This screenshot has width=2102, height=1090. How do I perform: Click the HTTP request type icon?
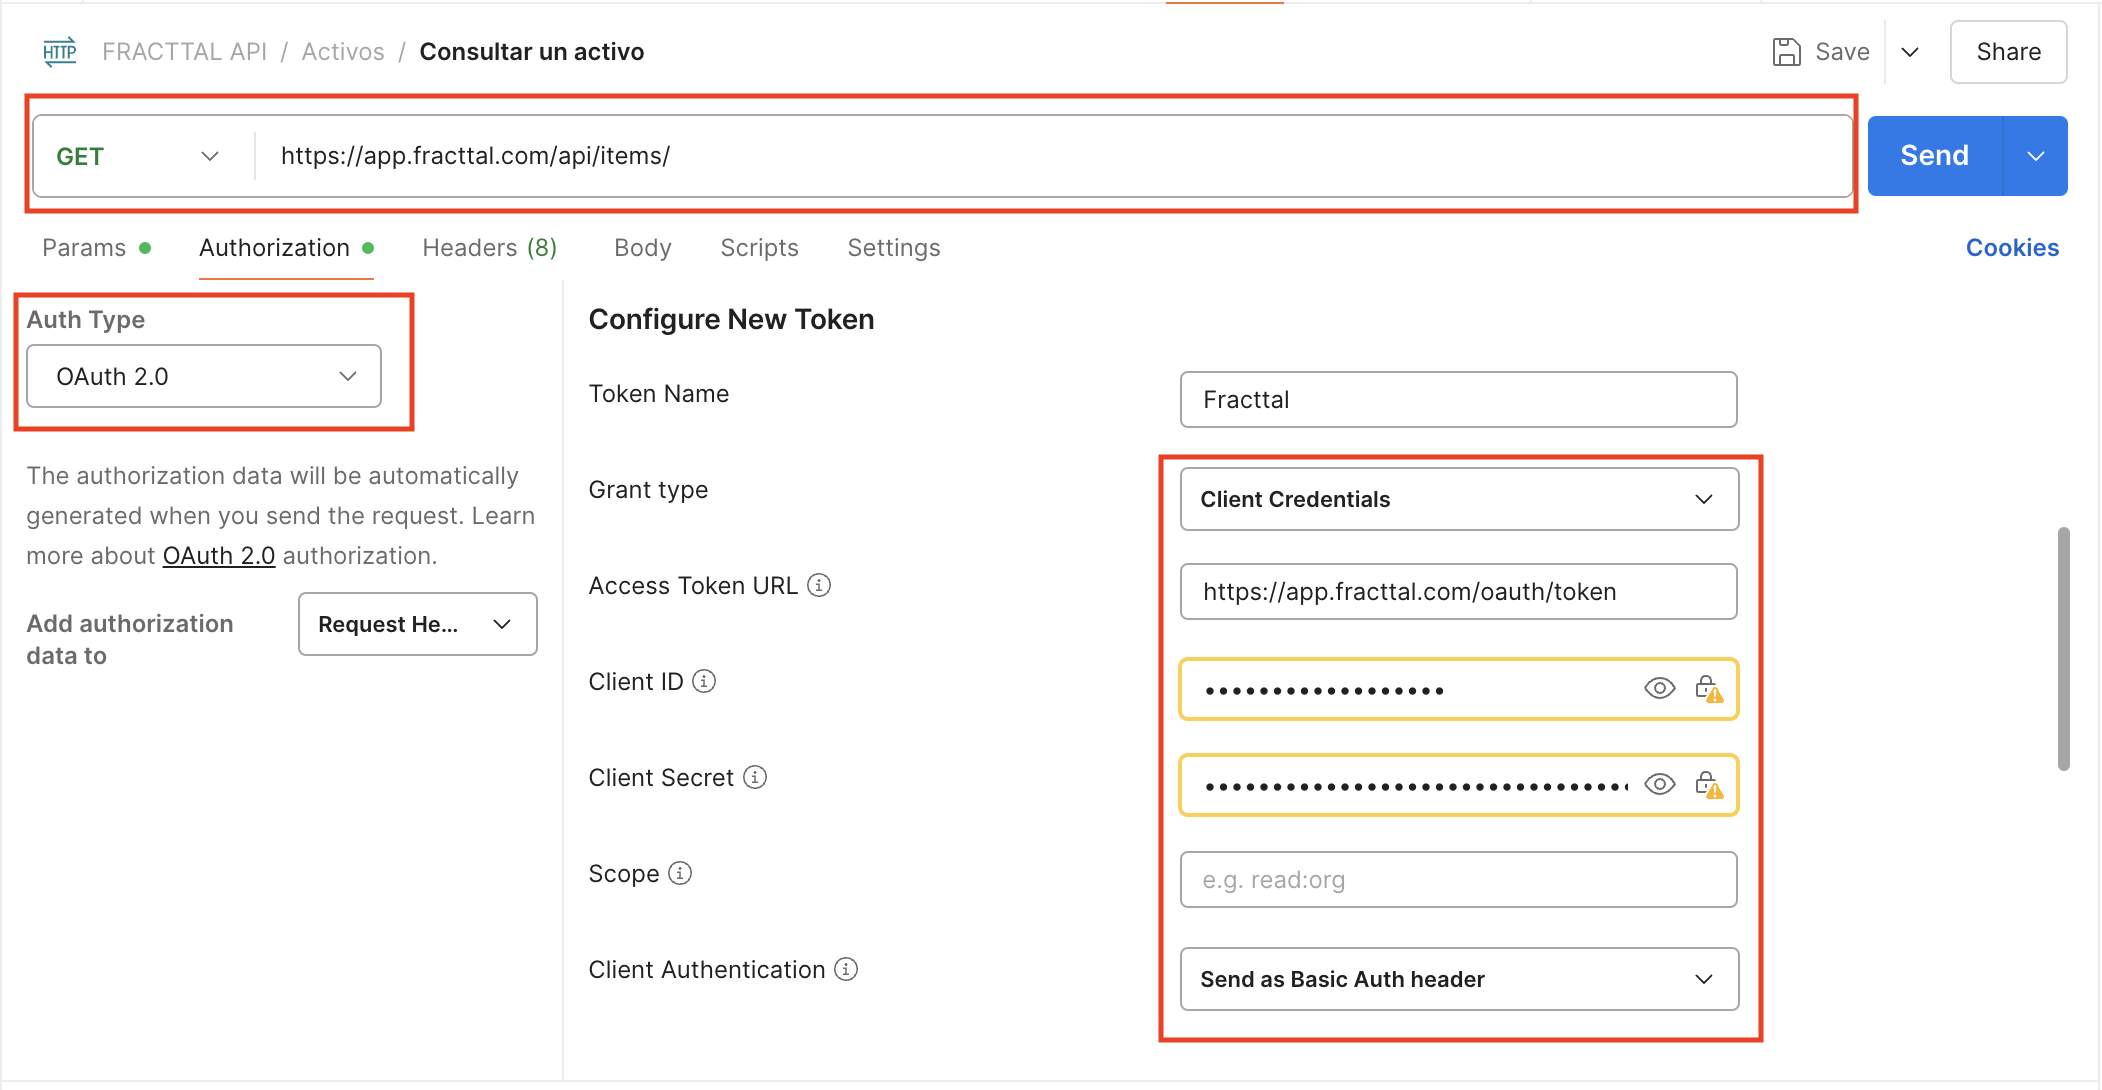click(60, 51)
